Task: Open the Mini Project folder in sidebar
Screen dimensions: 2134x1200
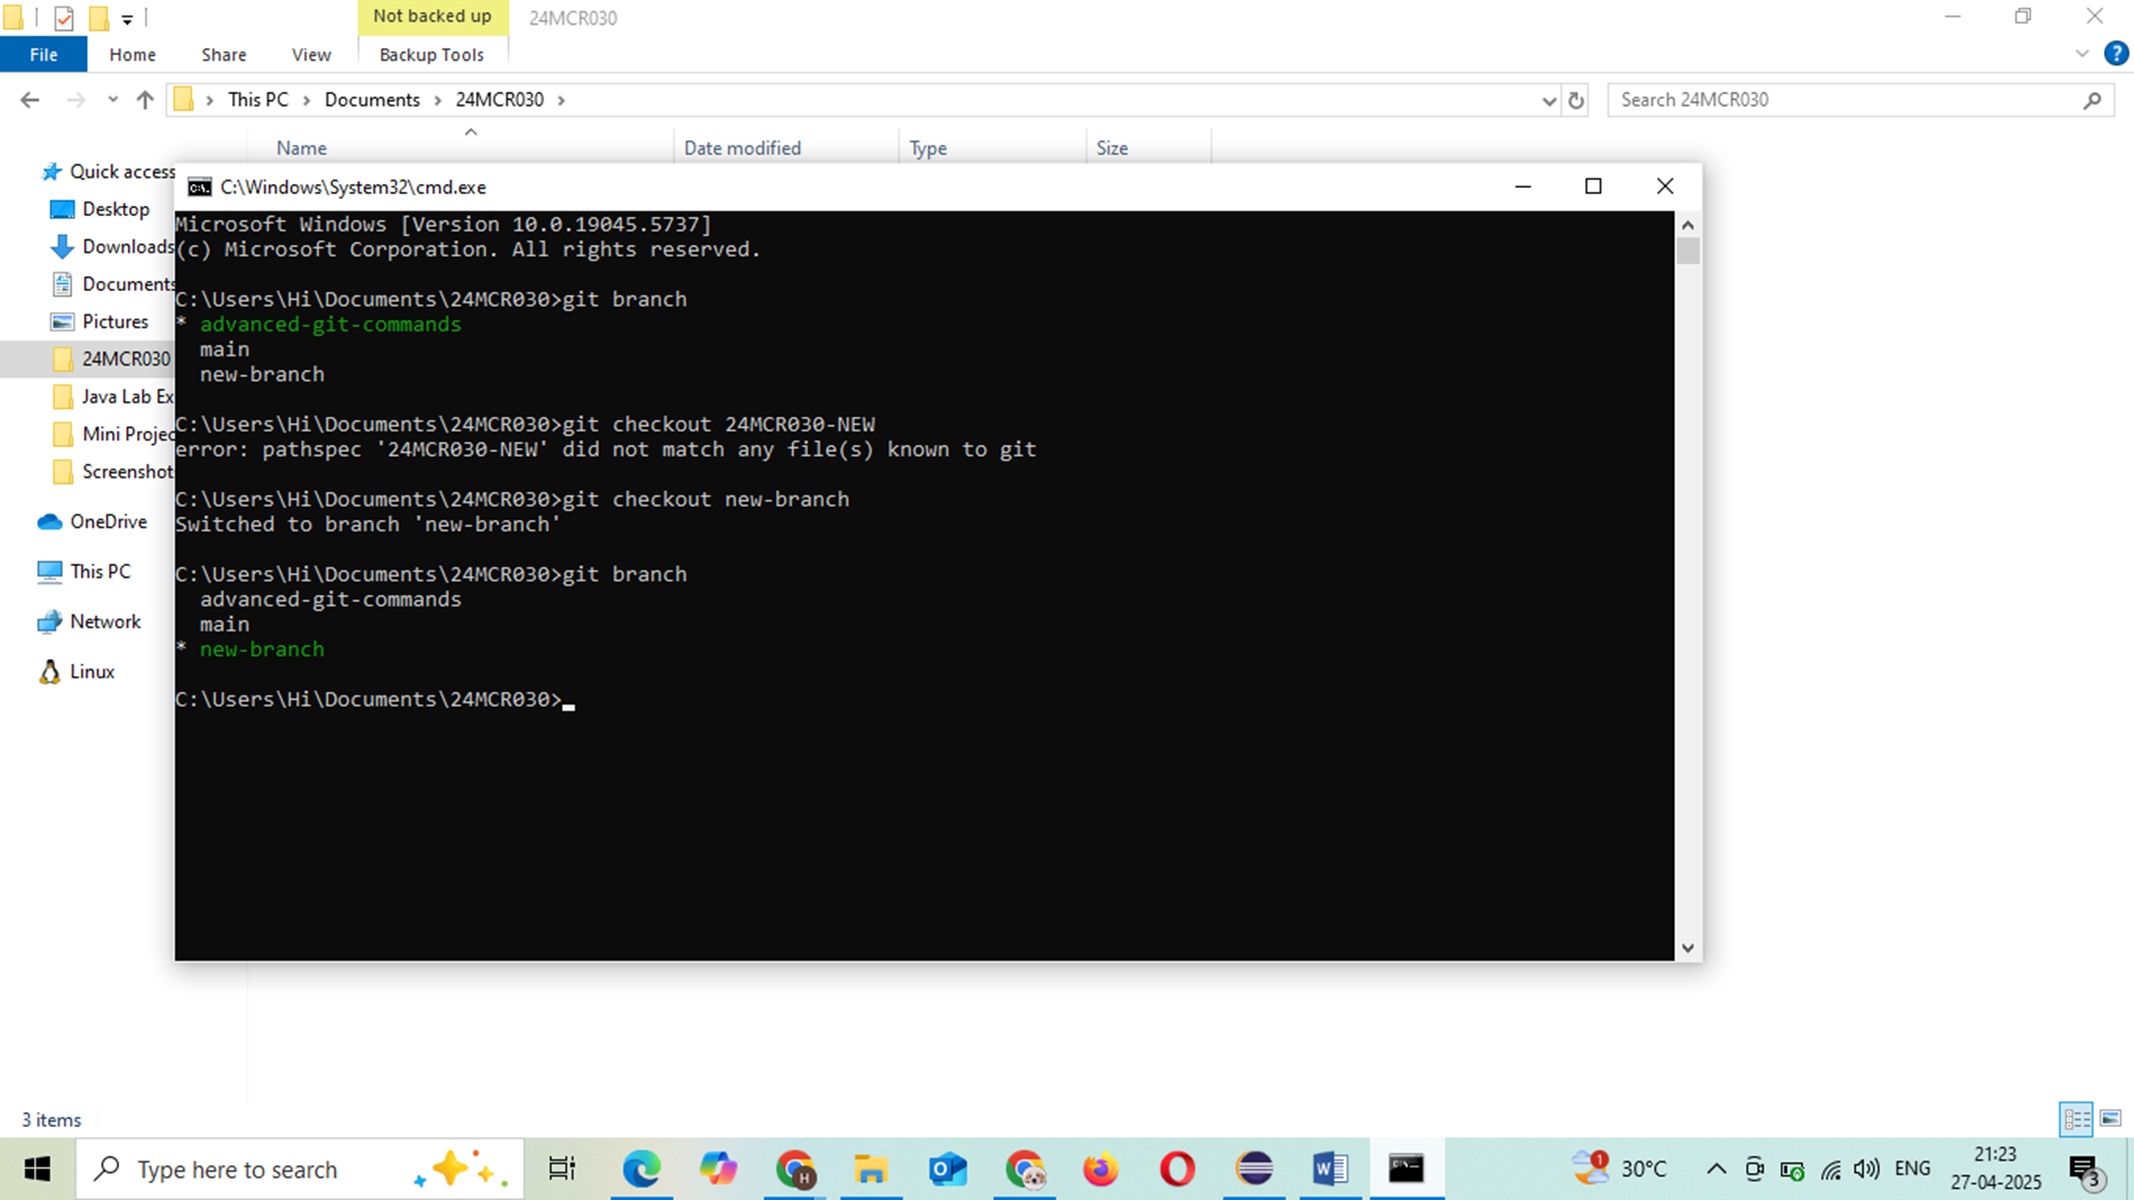Action: click(x=112, y=434)
